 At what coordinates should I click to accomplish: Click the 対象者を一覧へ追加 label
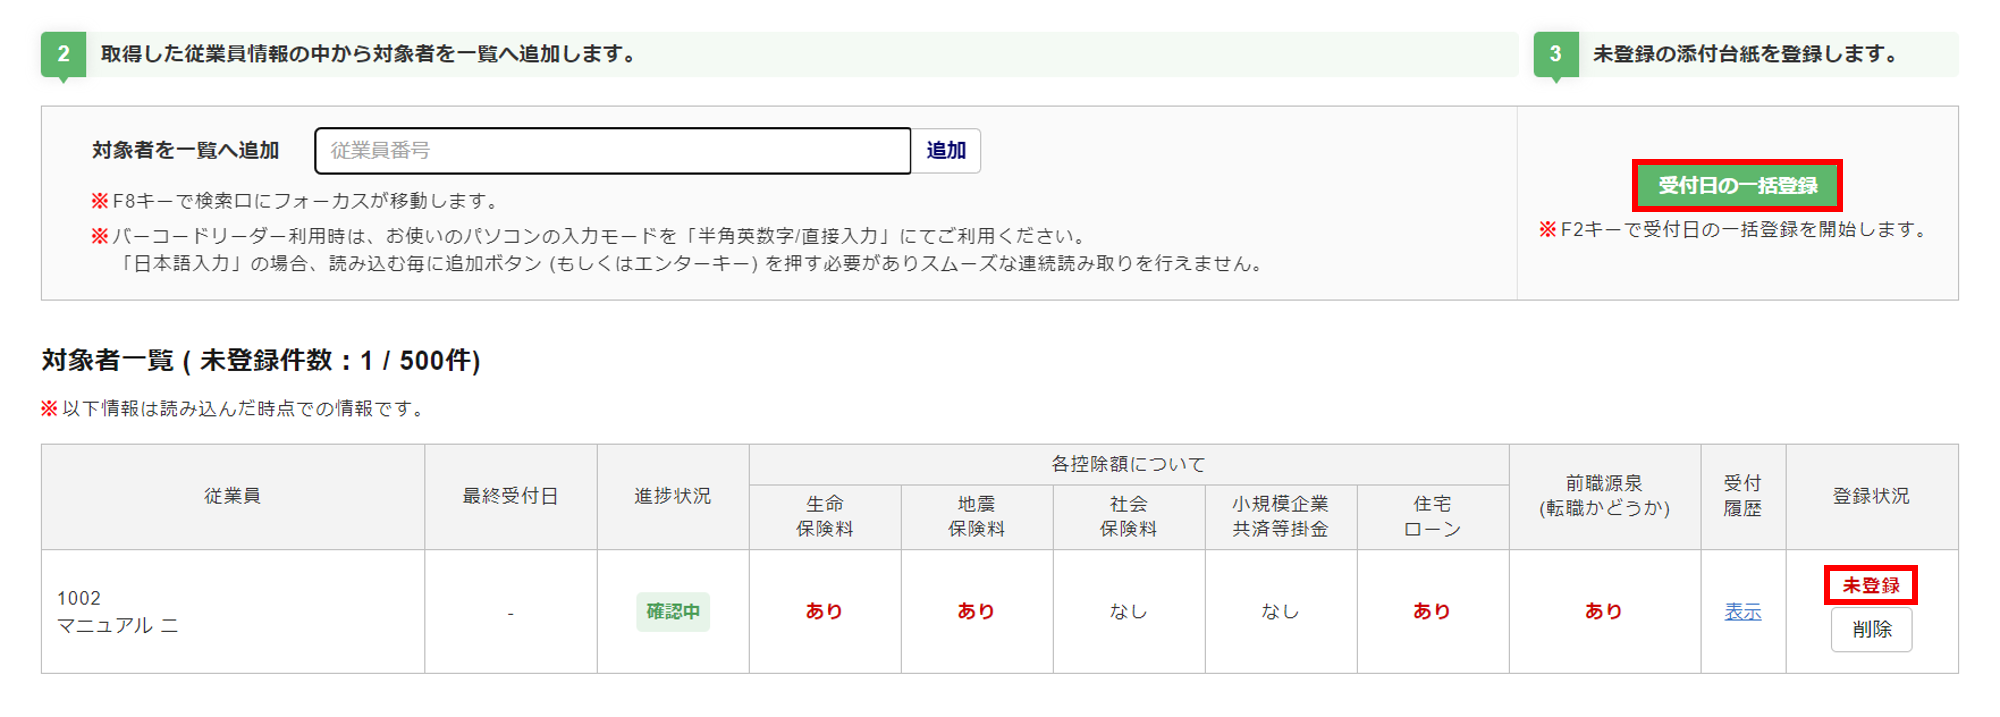click(186, 151)
